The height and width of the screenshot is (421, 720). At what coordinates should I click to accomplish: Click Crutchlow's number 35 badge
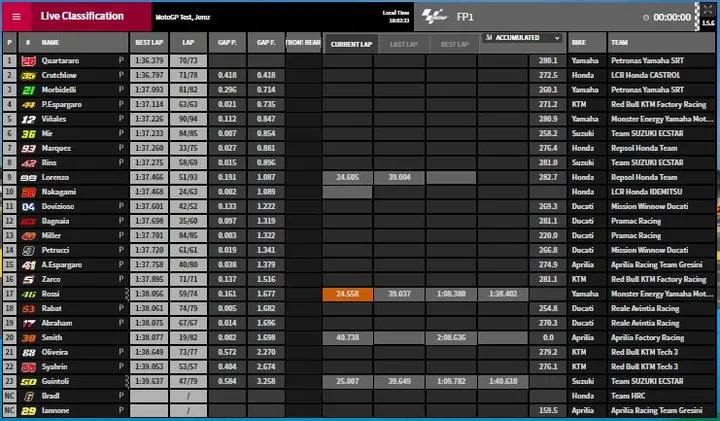click(x=28, y=75)
